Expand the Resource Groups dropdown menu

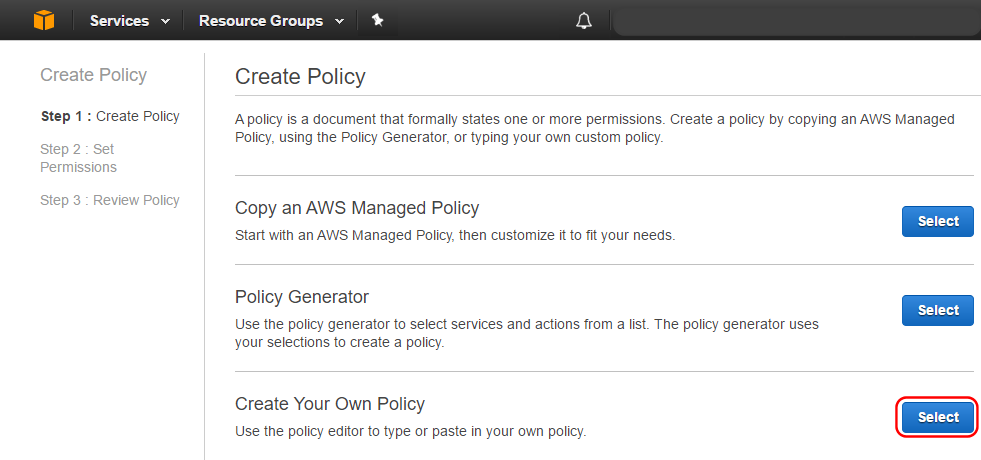272,21
